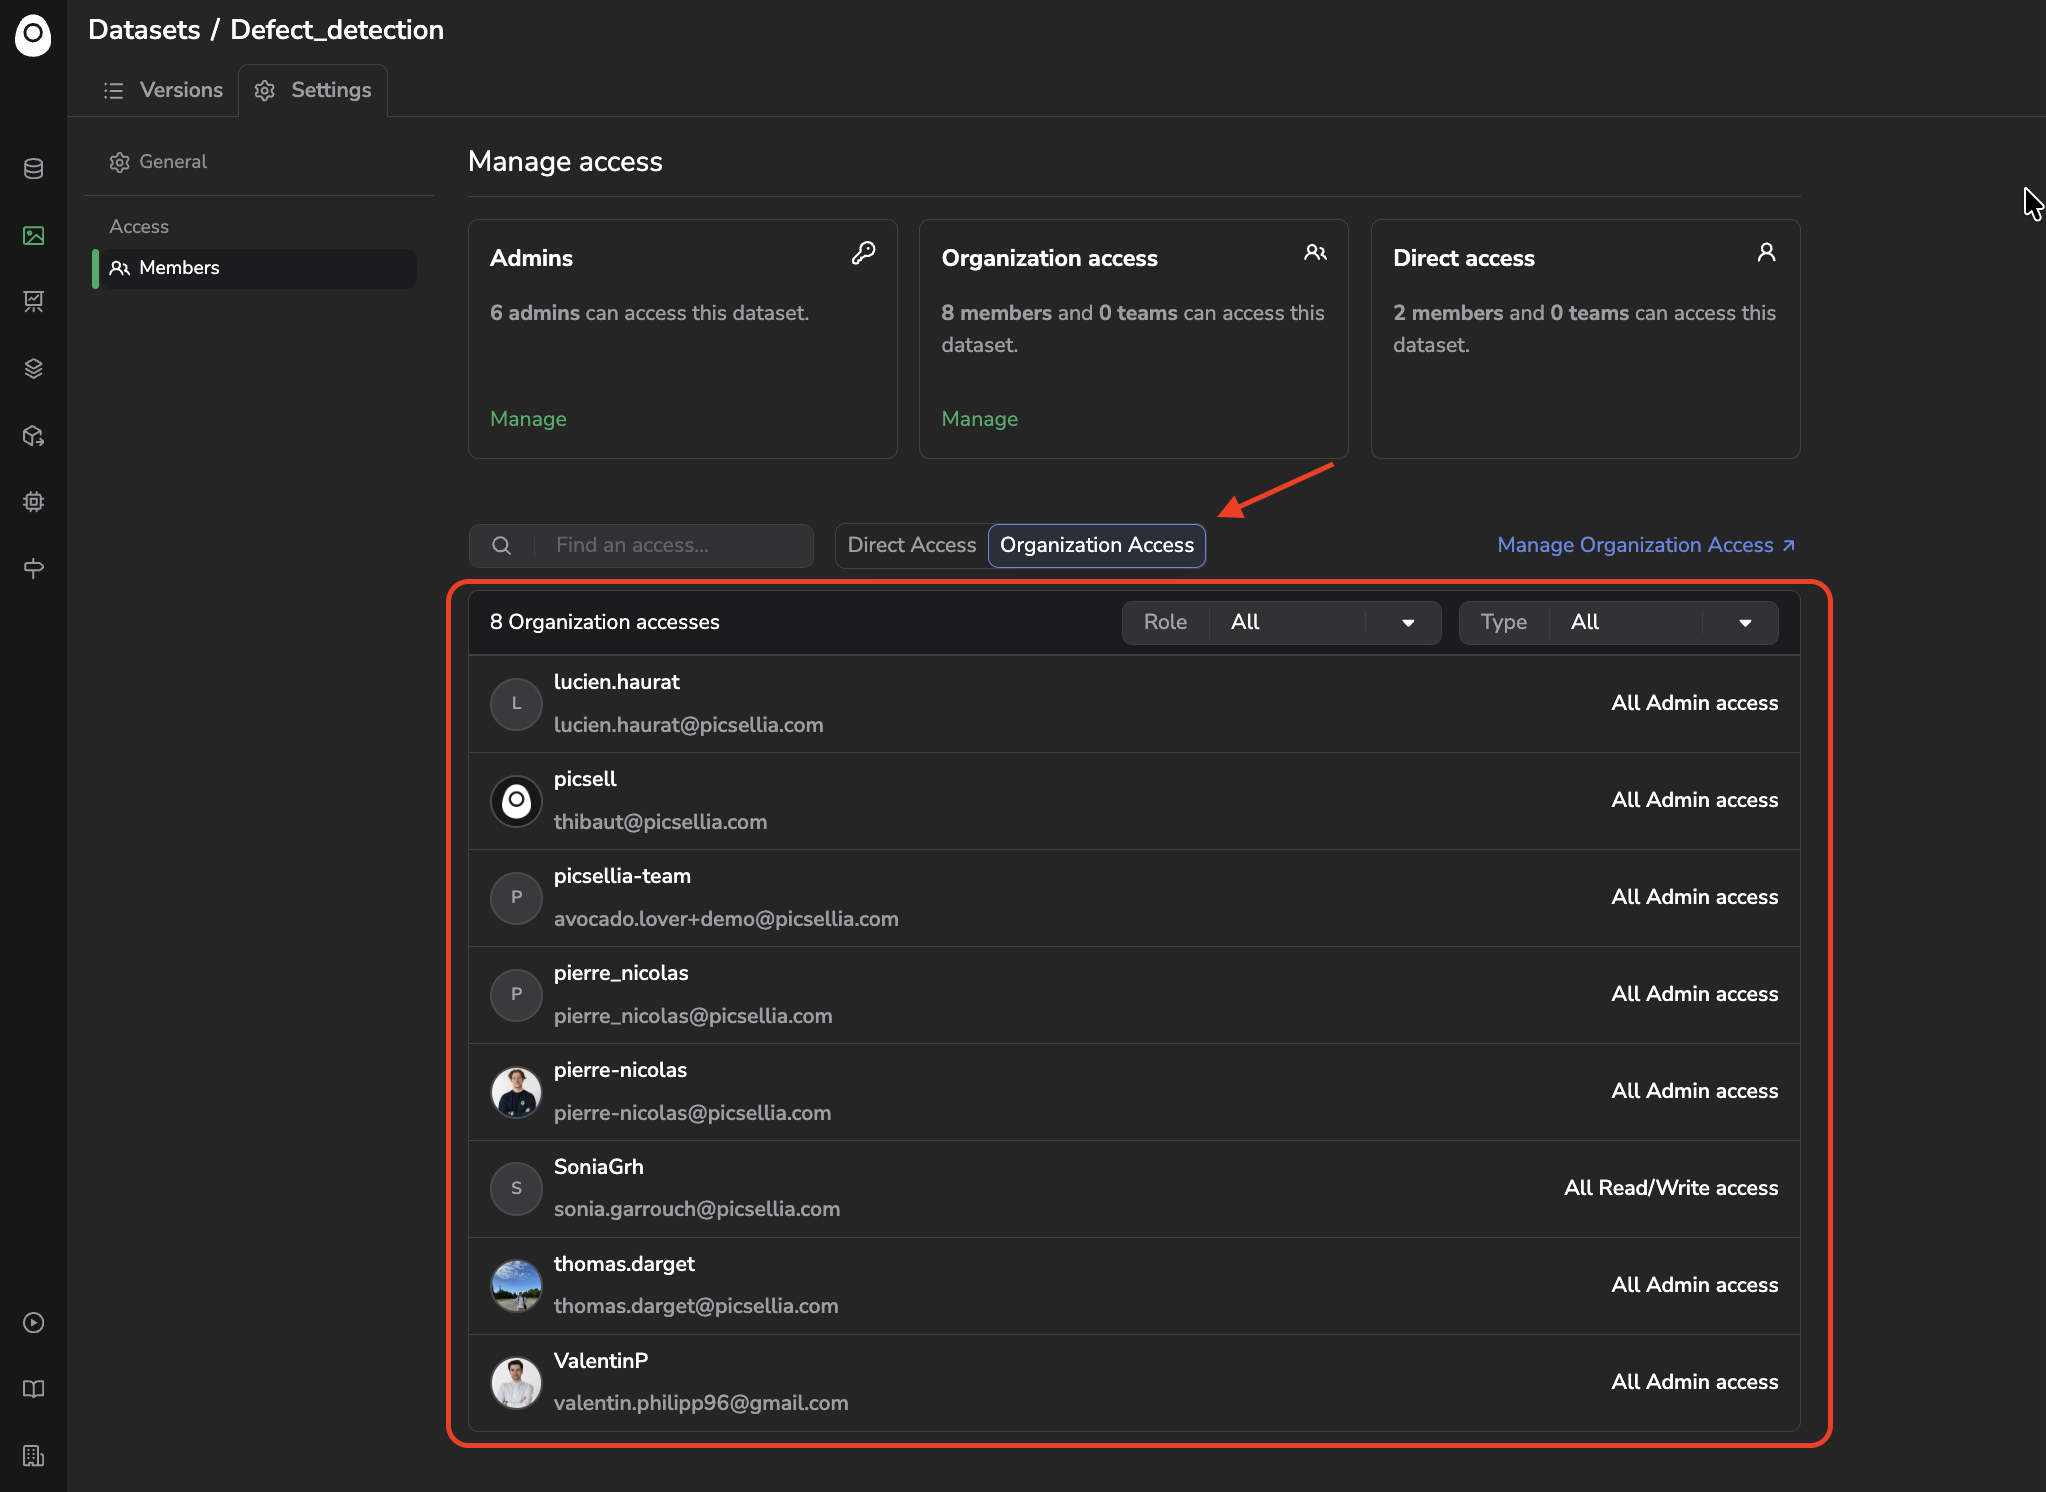Switch to Direct Access toggle
This screenshot has width=2046, height=1492.
pyautogui.click(x=911, y=545)
